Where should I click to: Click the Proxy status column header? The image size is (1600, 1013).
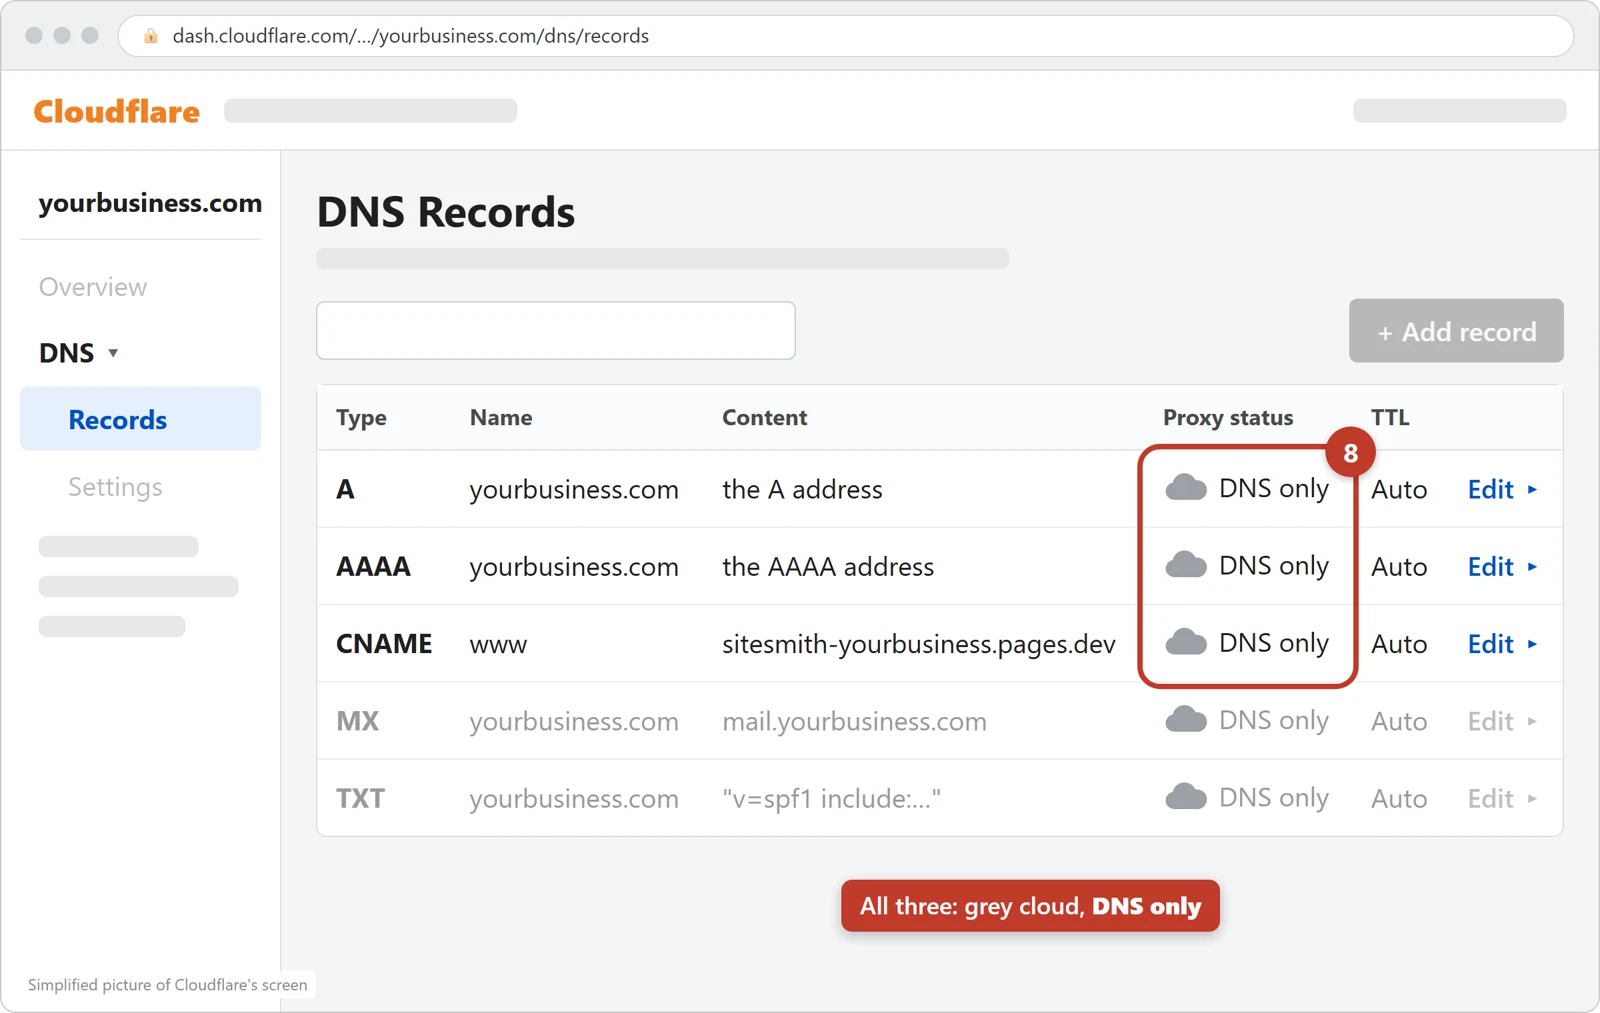click(x=1228, y=418)
